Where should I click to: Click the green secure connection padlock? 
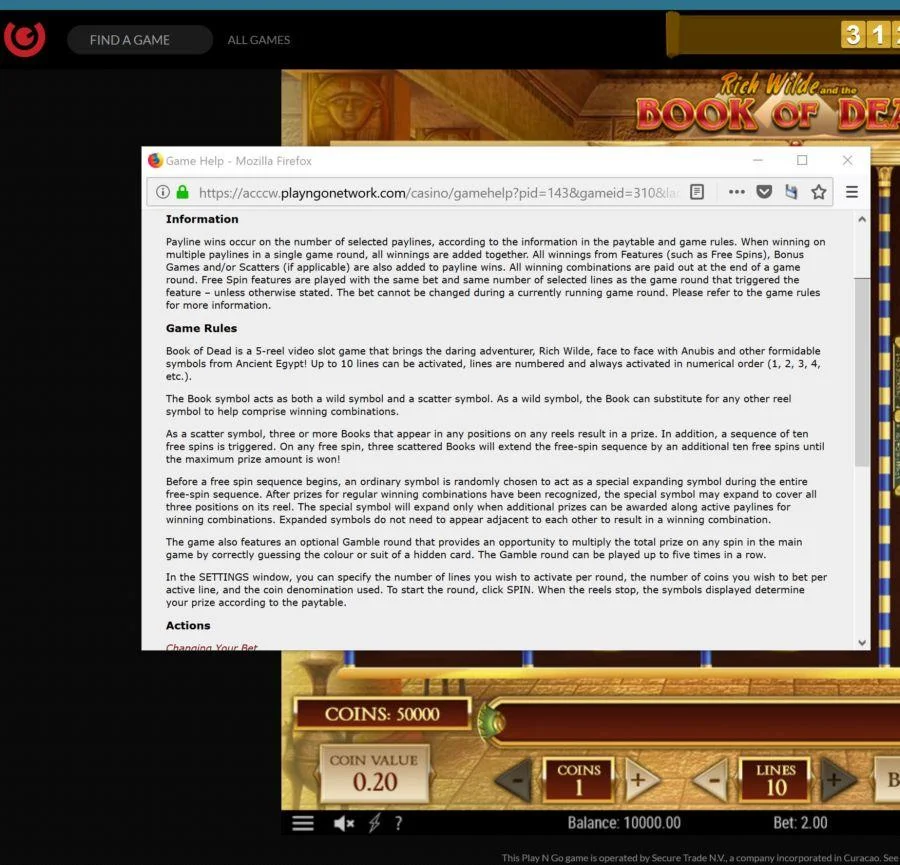point(183,192)
